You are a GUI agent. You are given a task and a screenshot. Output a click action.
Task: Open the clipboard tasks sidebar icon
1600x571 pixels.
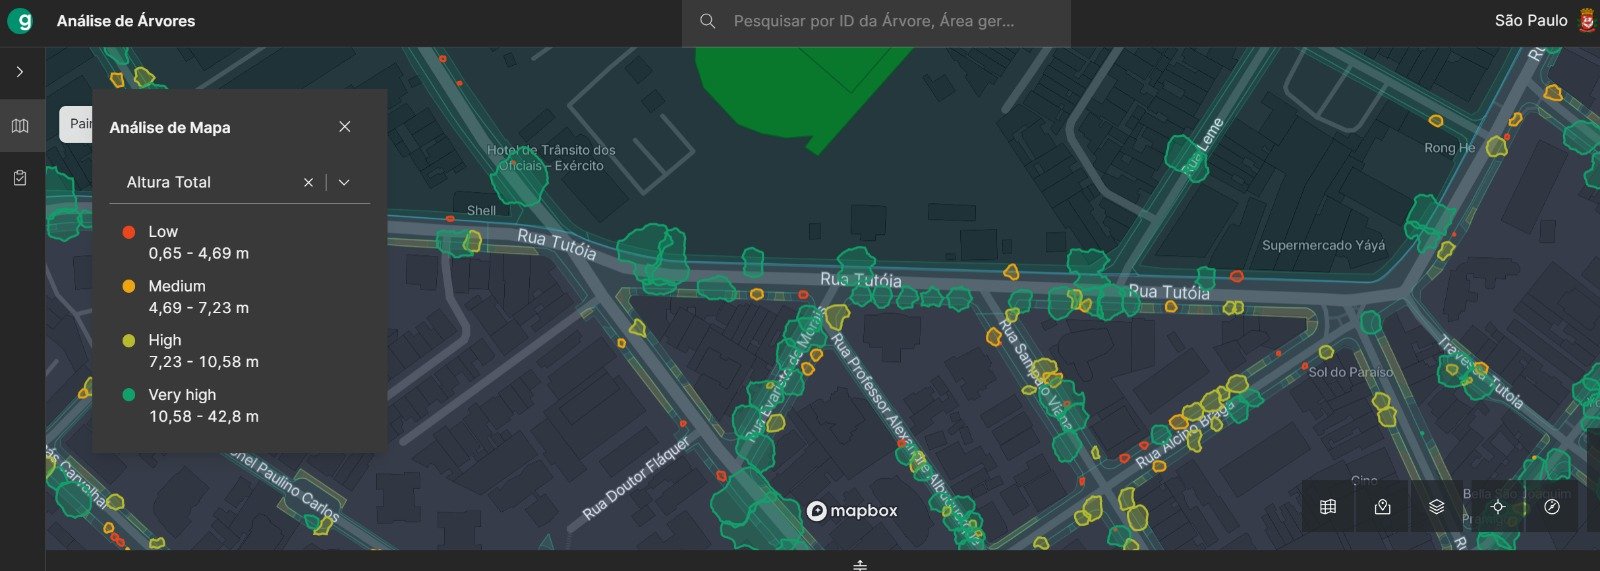[20, 178]
